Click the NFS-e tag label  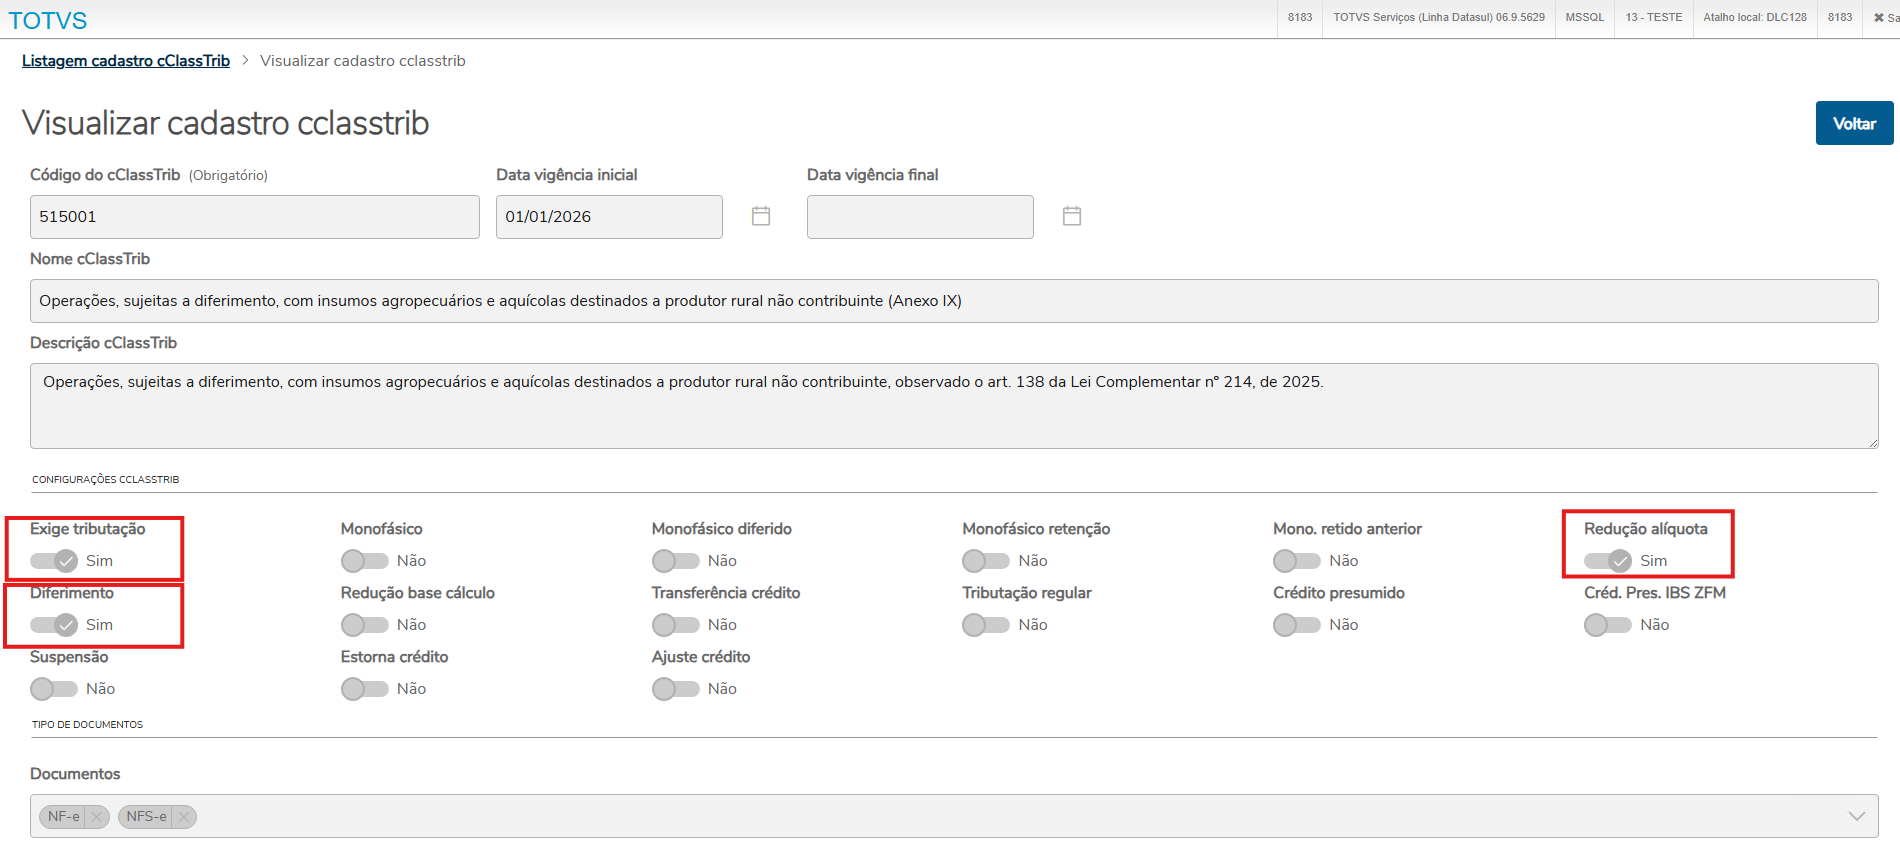pyautogui.click(x=147, y=817)
